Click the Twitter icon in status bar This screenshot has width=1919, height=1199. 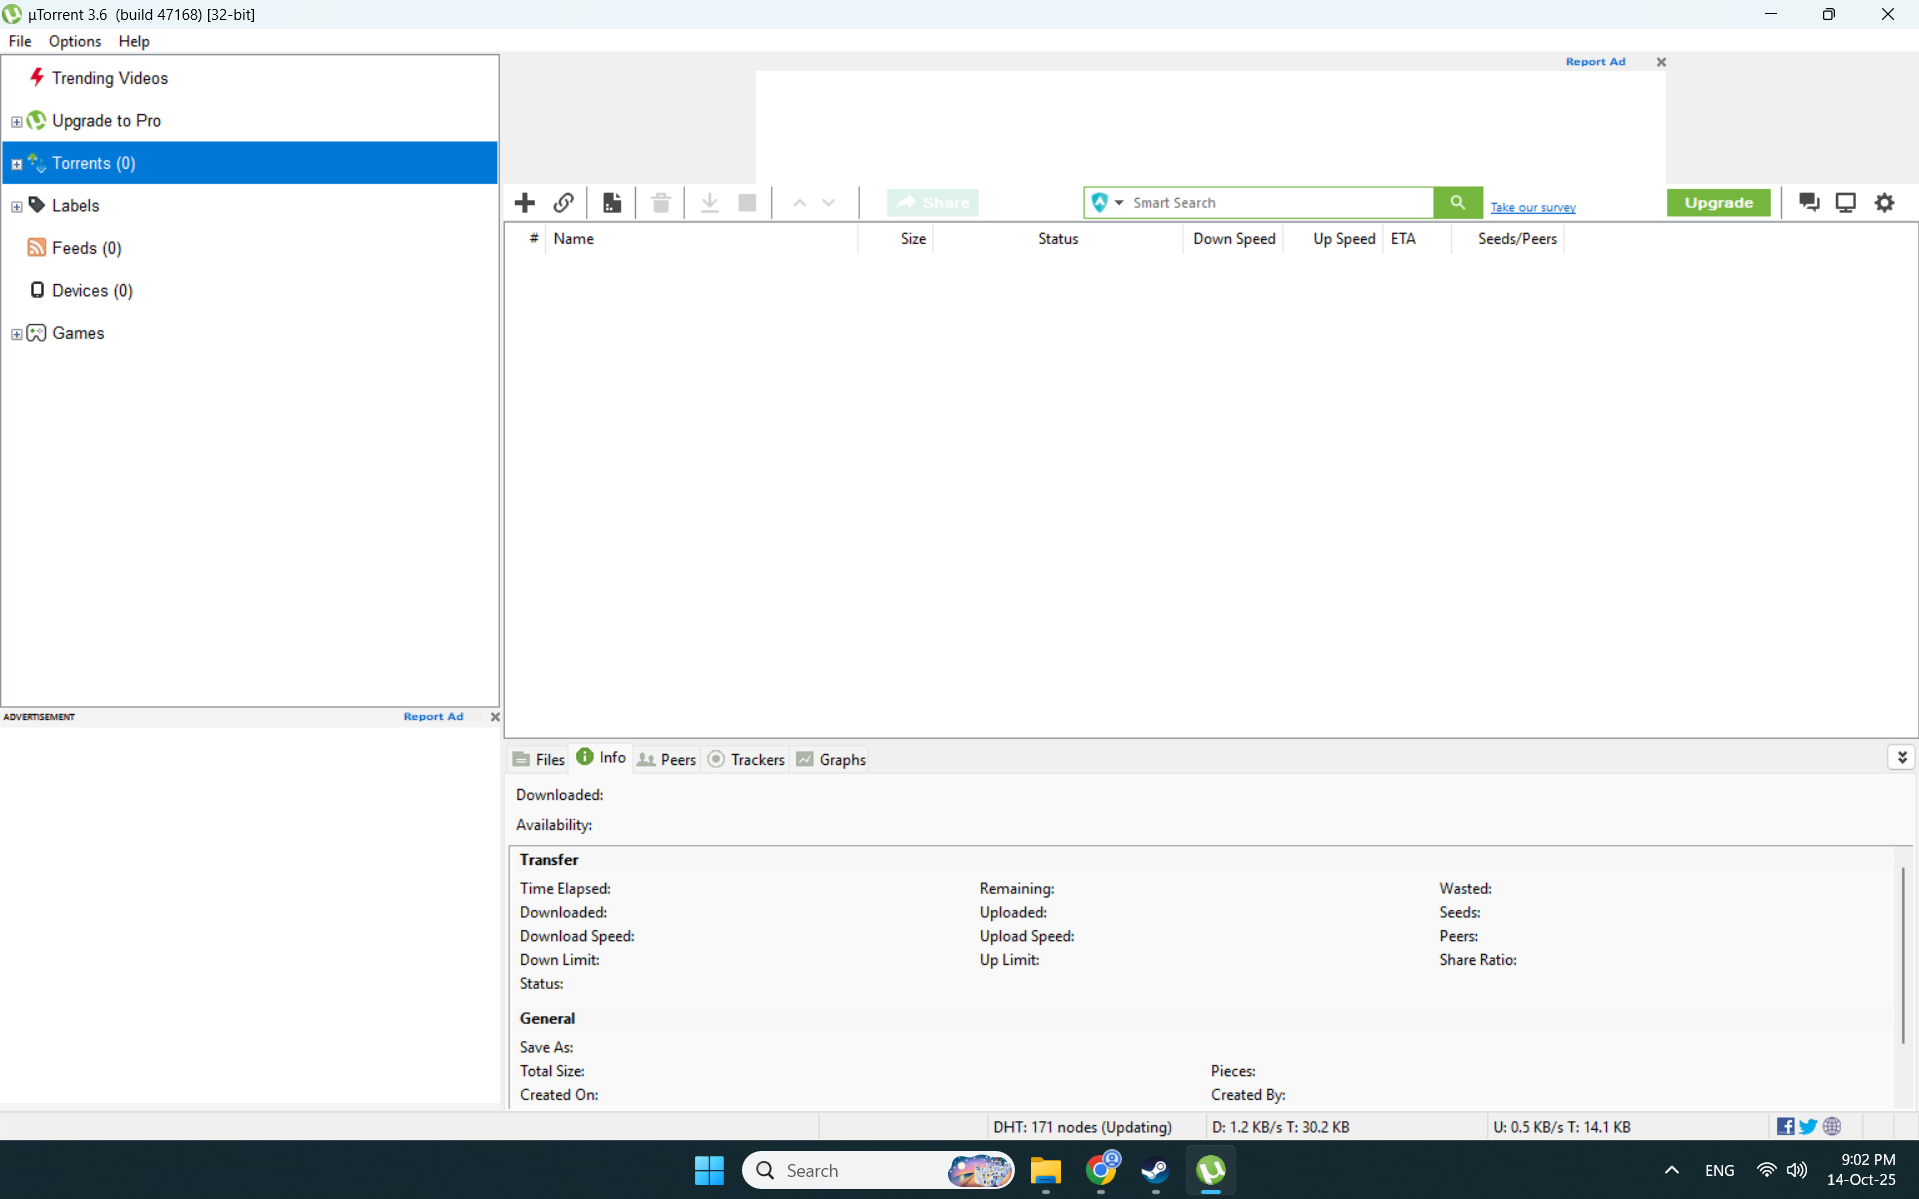pos(1808,1127)
